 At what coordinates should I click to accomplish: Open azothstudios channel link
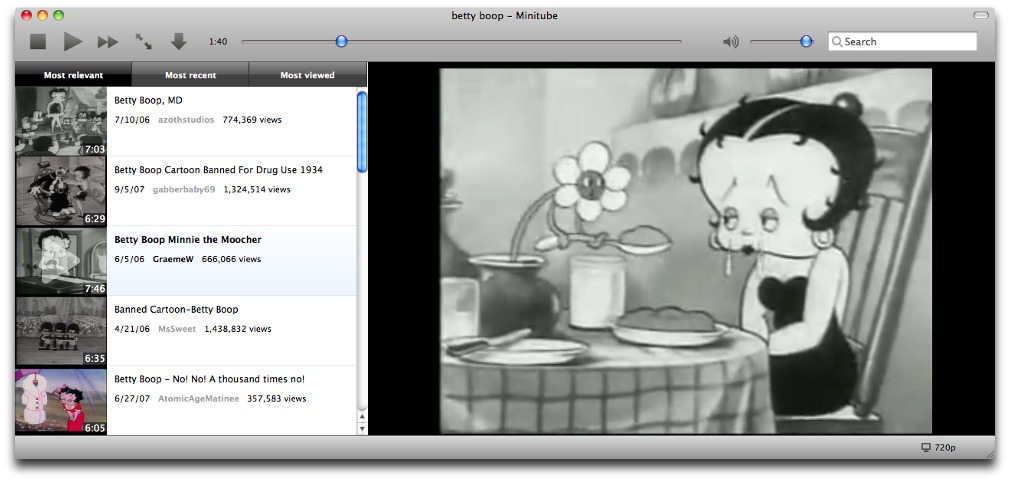click(x=185, y=120)
